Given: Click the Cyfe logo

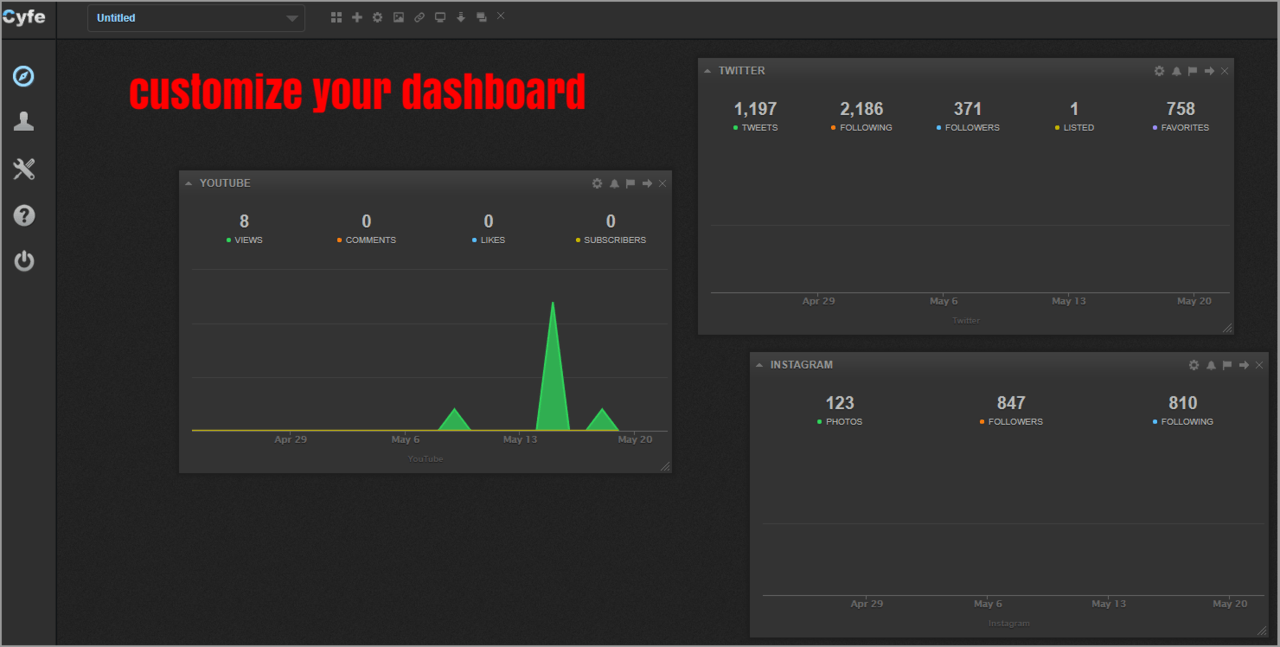Looking at the screenshot, I should [24, 17].
